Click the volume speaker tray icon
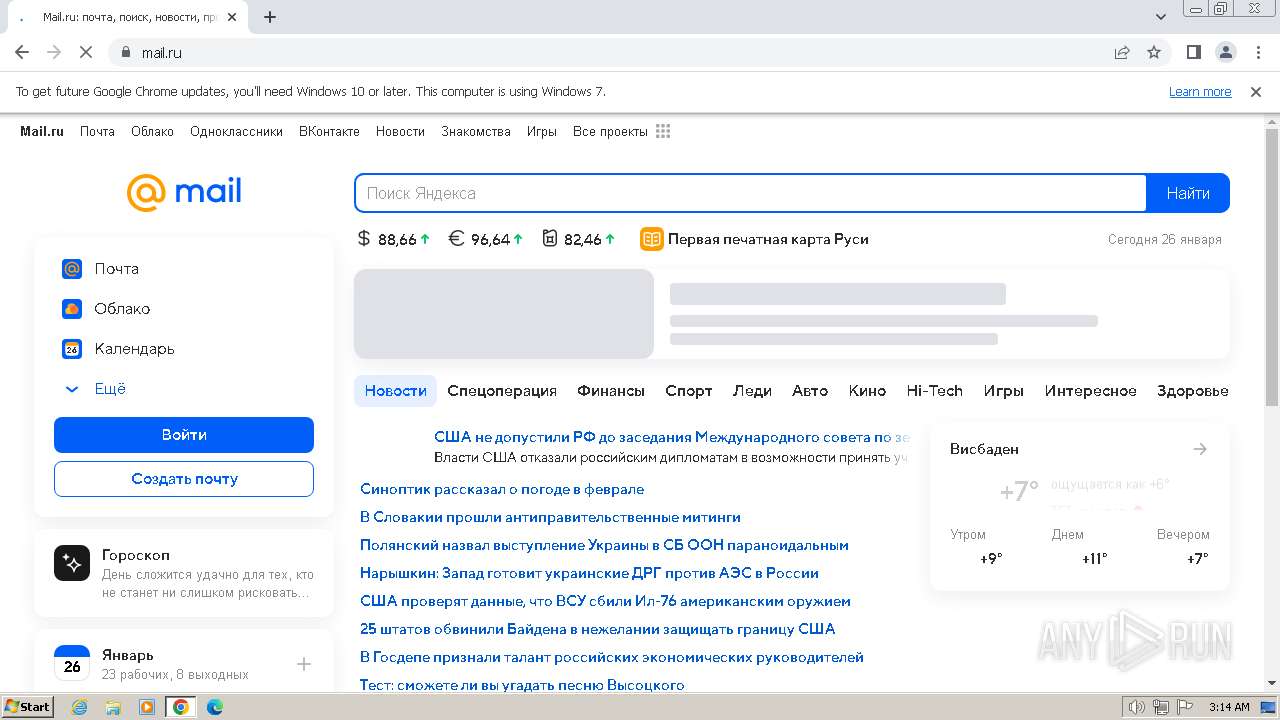 1137,707
